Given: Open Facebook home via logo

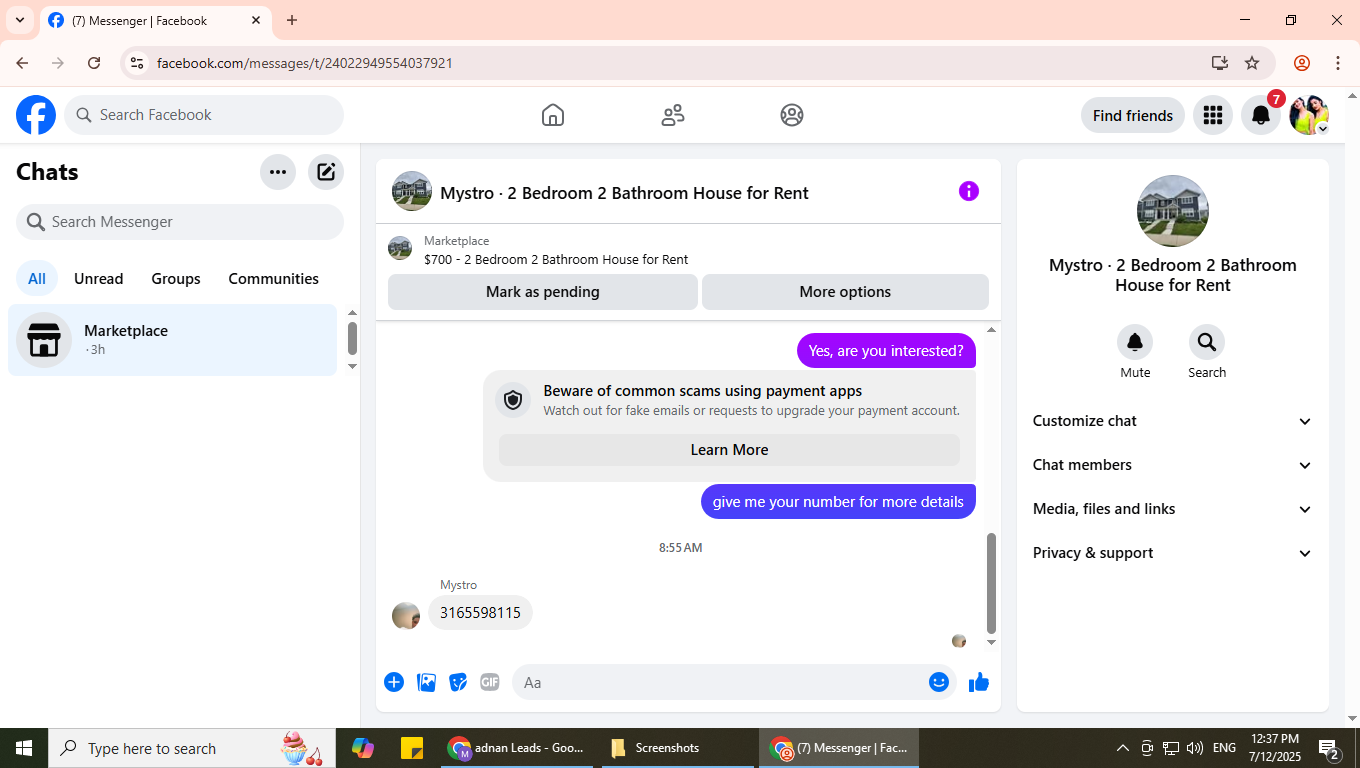Looking at the screenshot, I should (36, 115).
